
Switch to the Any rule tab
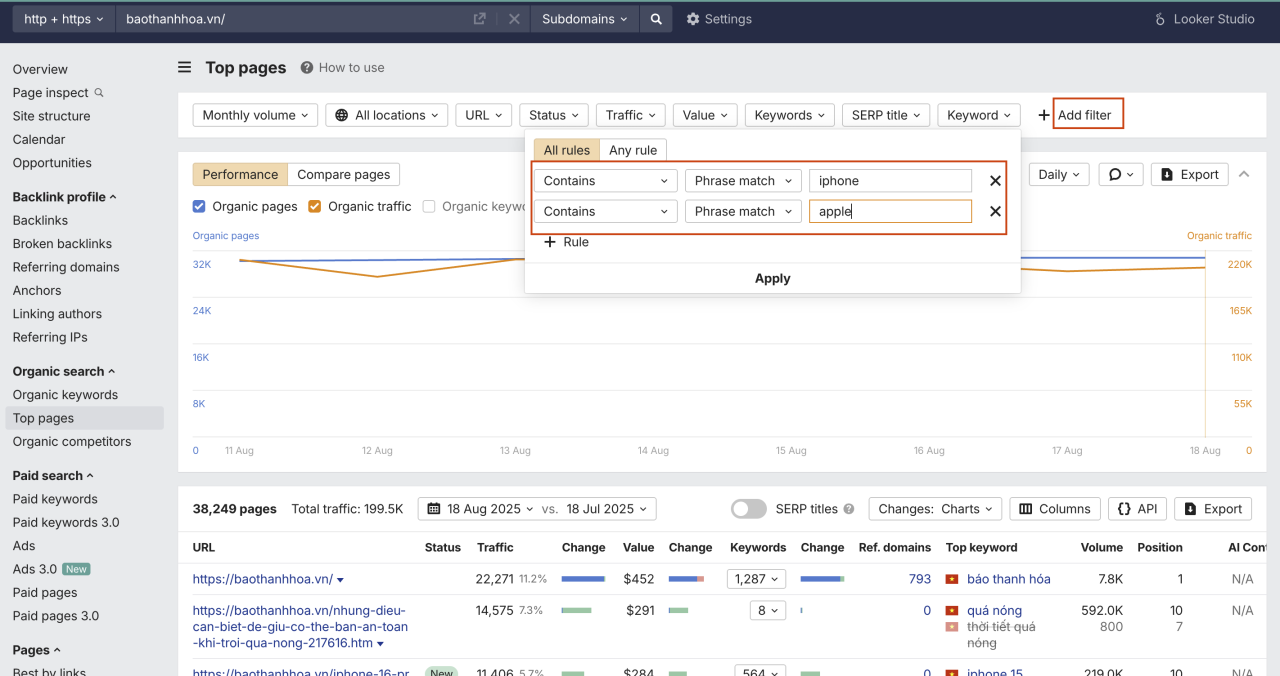633,150
